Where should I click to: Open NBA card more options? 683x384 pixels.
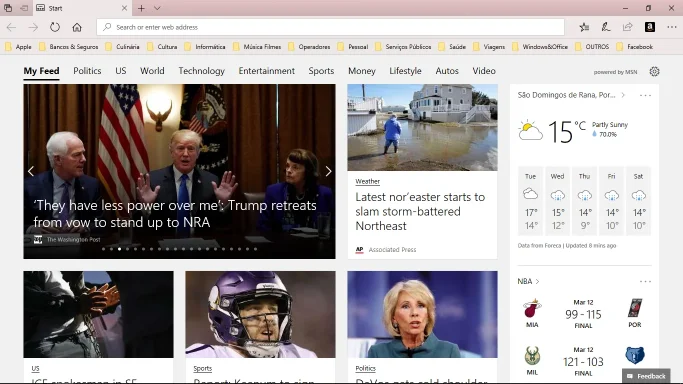coord(645,281)
